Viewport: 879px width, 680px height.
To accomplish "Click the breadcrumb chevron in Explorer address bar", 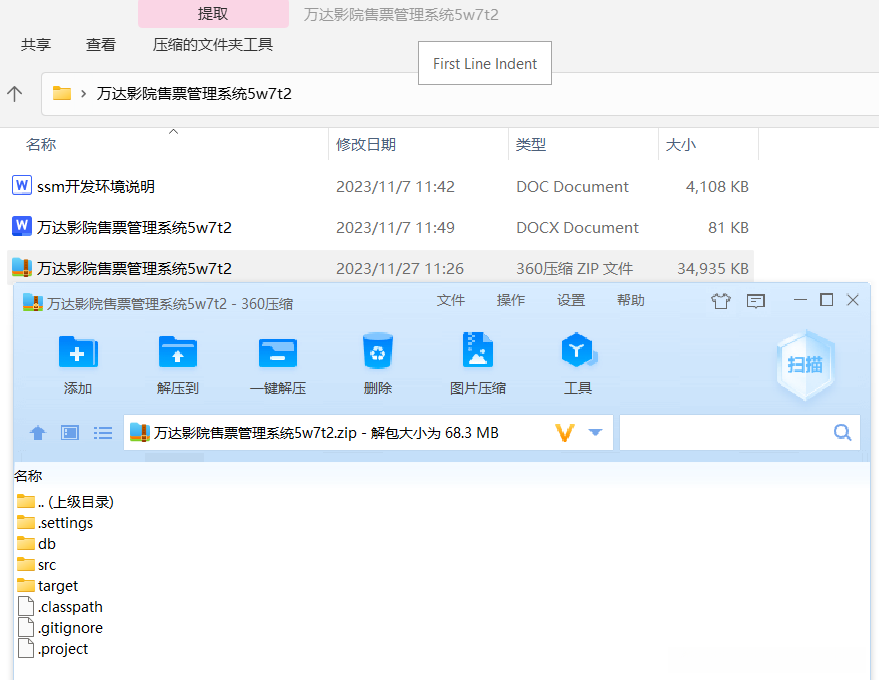I will click(84, 93).
